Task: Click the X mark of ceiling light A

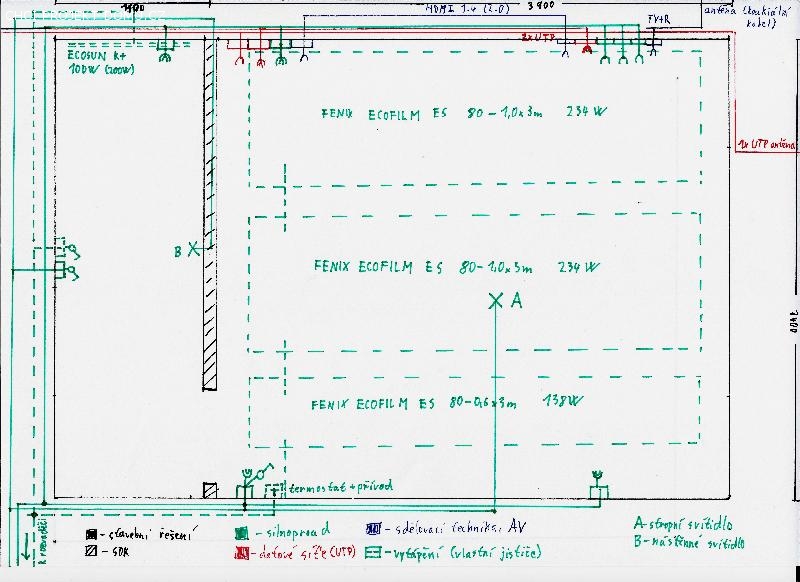Action: (x=495, y=301)
